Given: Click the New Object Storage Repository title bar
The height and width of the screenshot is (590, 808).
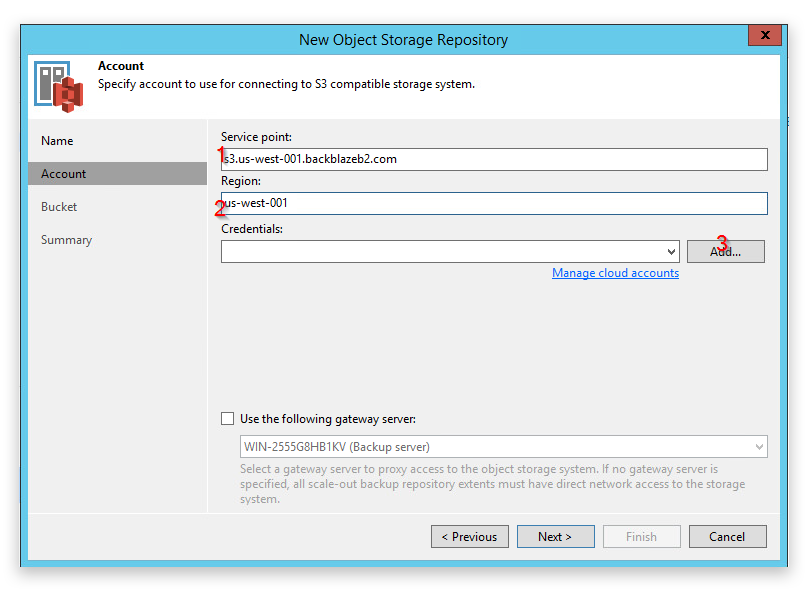Looking at the screenshot, I should click(x=403, y=40).
